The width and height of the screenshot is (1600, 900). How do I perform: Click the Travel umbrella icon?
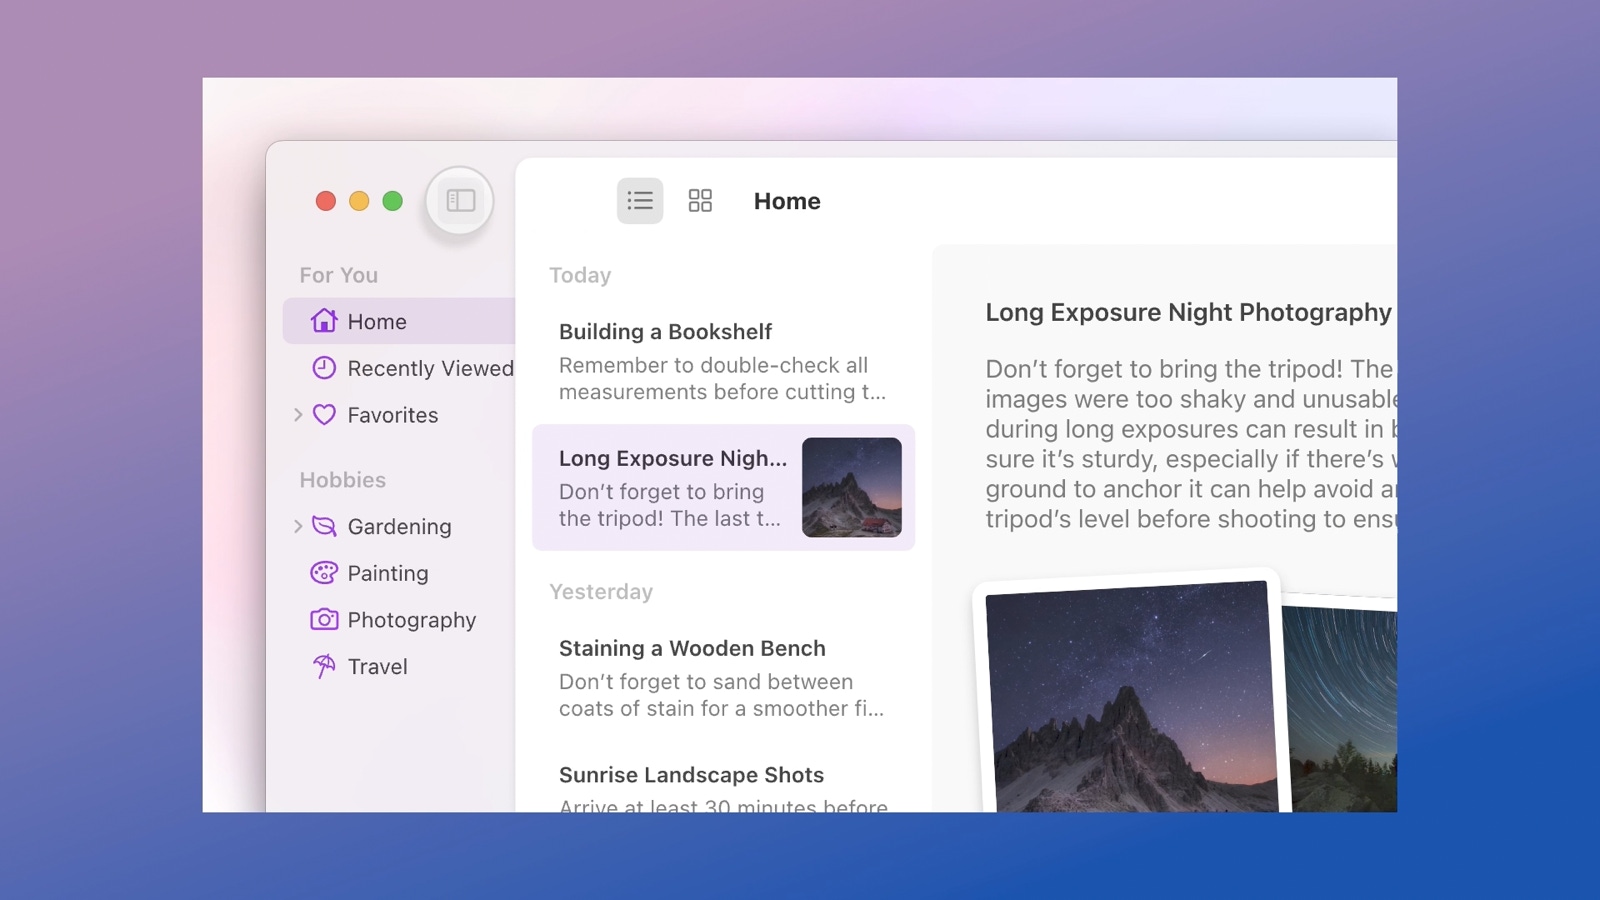tap(324, 666)
